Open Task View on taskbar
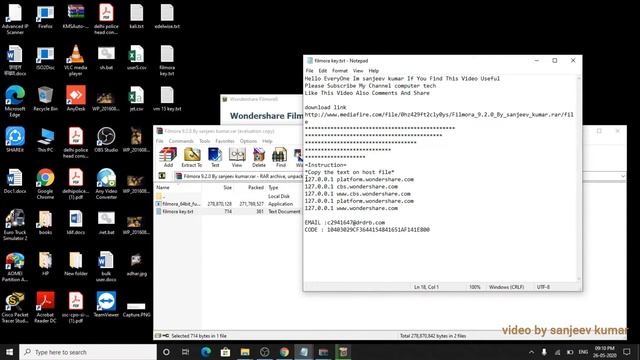The height and width of the screenshot is (360, 640). point(185,351)
